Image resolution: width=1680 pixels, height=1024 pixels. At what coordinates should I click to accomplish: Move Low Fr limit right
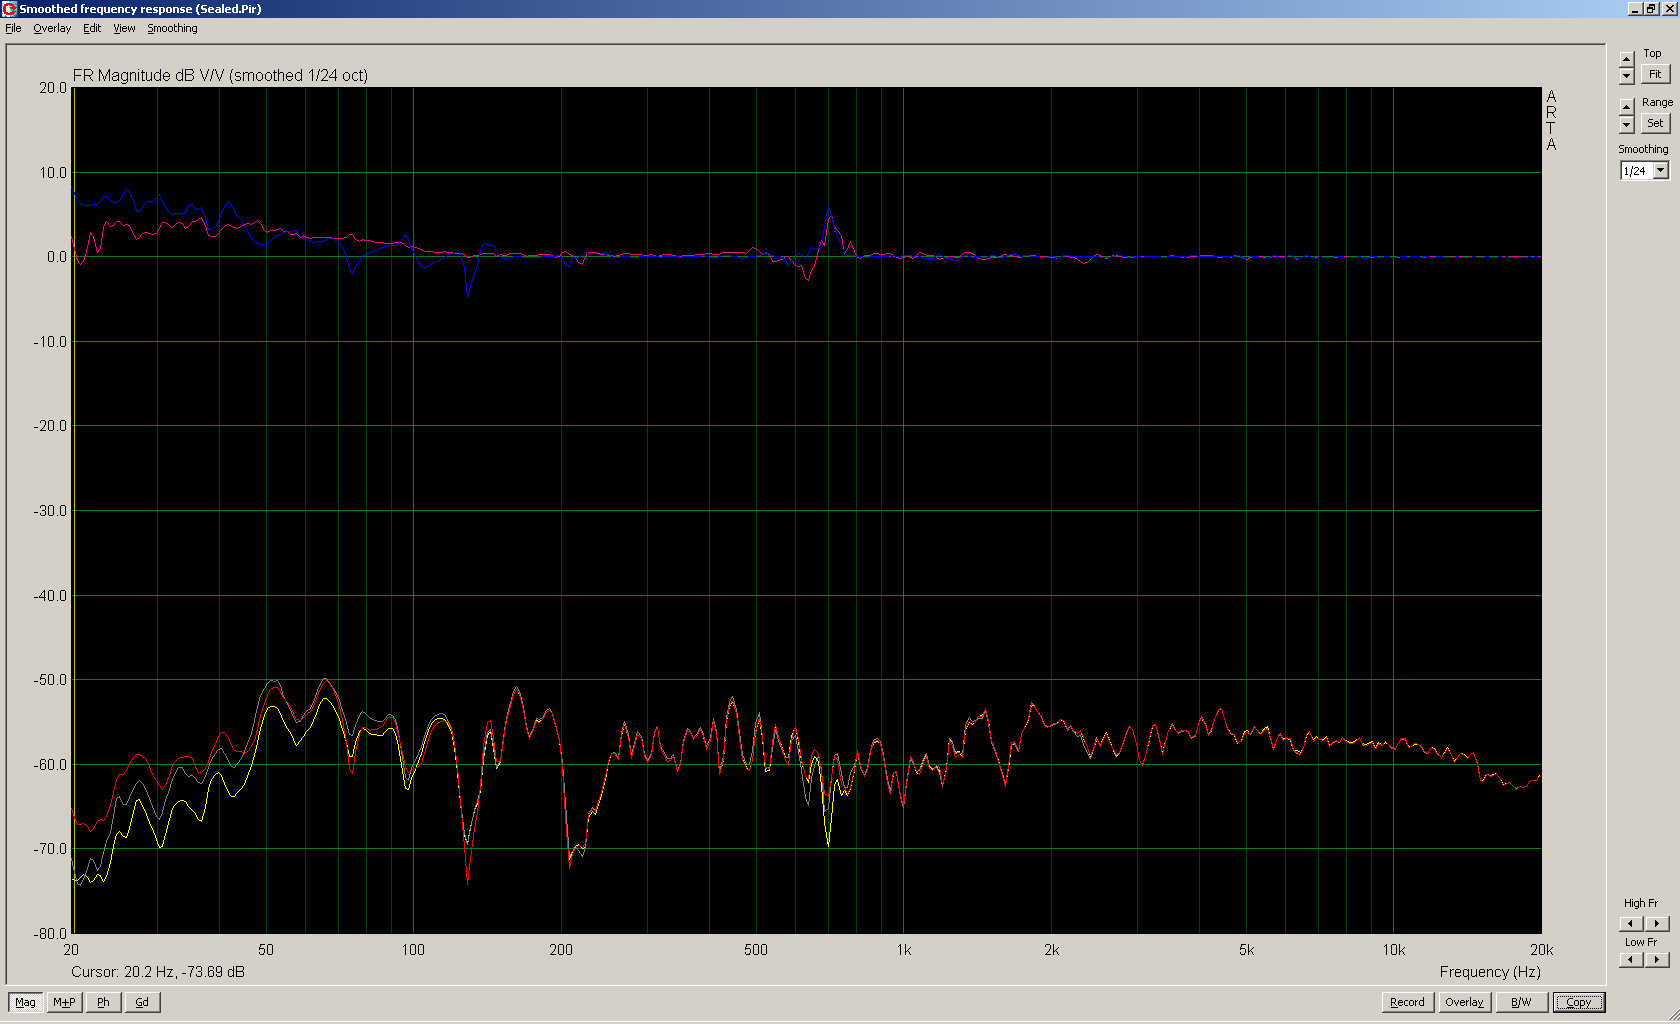click(x=1657, y=960)
